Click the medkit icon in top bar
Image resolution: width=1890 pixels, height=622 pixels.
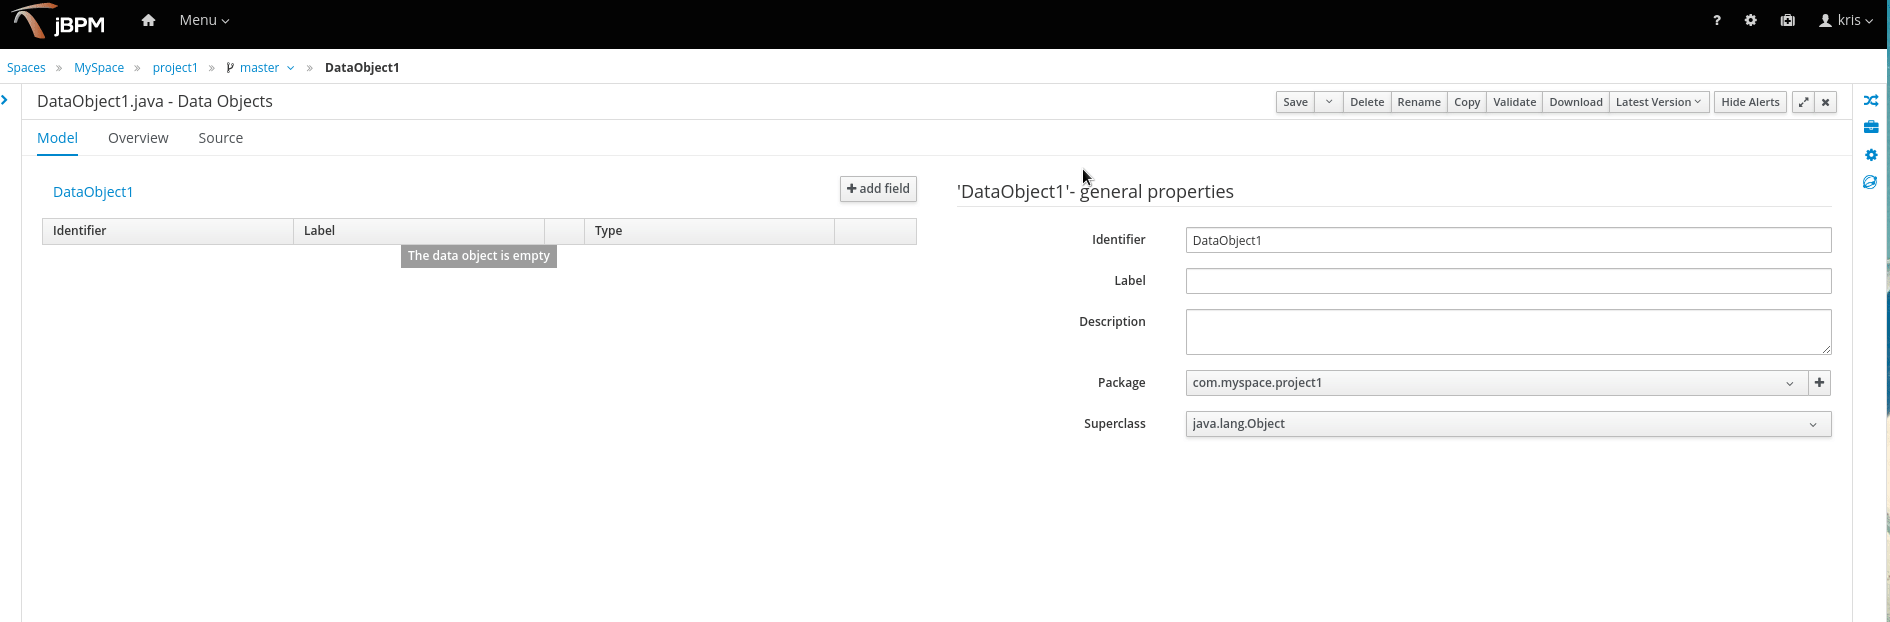point(1788,20)
